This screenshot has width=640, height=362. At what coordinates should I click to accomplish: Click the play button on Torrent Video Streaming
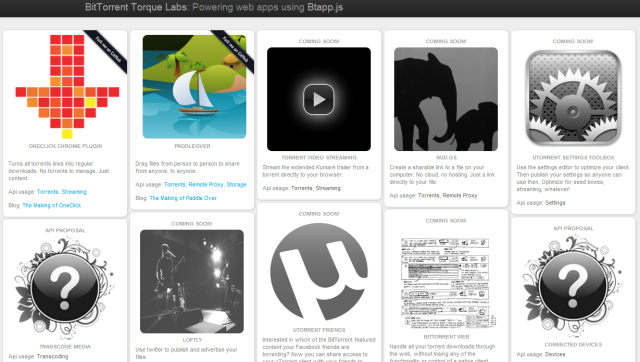click(x=319, y=99)
